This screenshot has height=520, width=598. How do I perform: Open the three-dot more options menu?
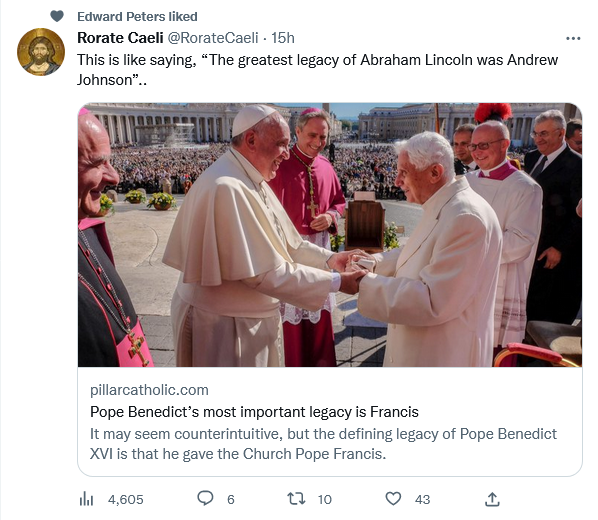click(573, 38)
